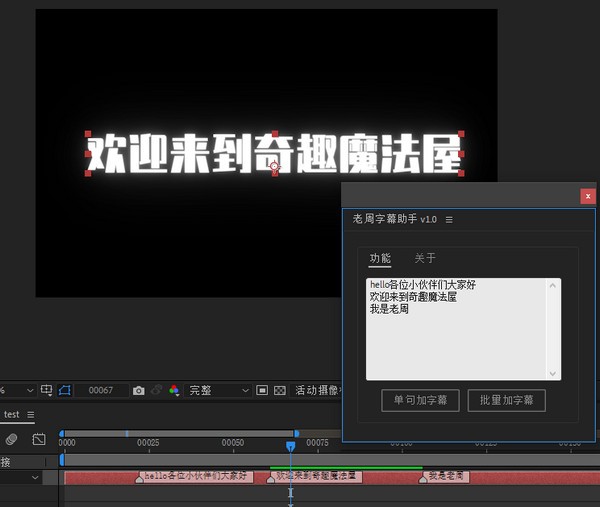The width and height of the screenshot is (600, 507).
Task: Open the 老周字幕助手 panel menu icon
Action: (449, 219)
